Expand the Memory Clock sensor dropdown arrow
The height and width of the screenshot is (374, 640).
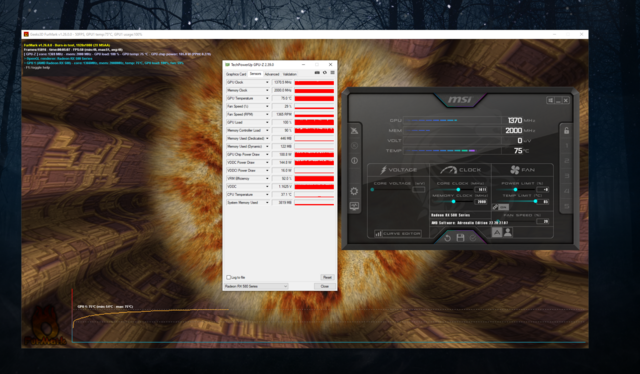(x=267, y=90)
